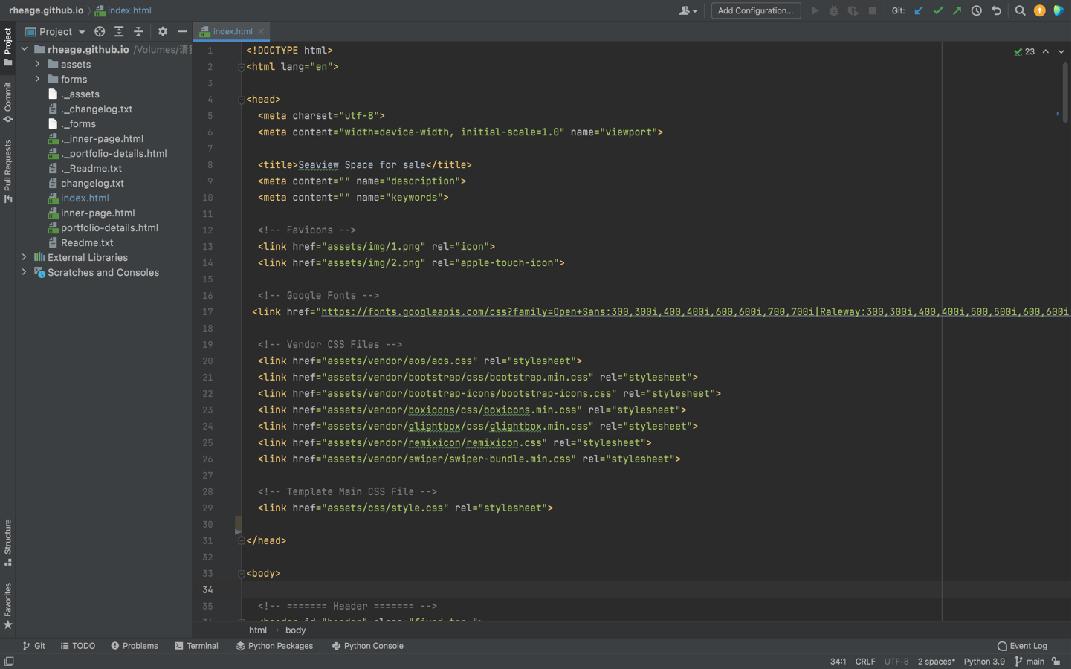Toggle the Favorites sidebar tab
This screenshot has width=1071, height=669.
click(x=8, y=607)
